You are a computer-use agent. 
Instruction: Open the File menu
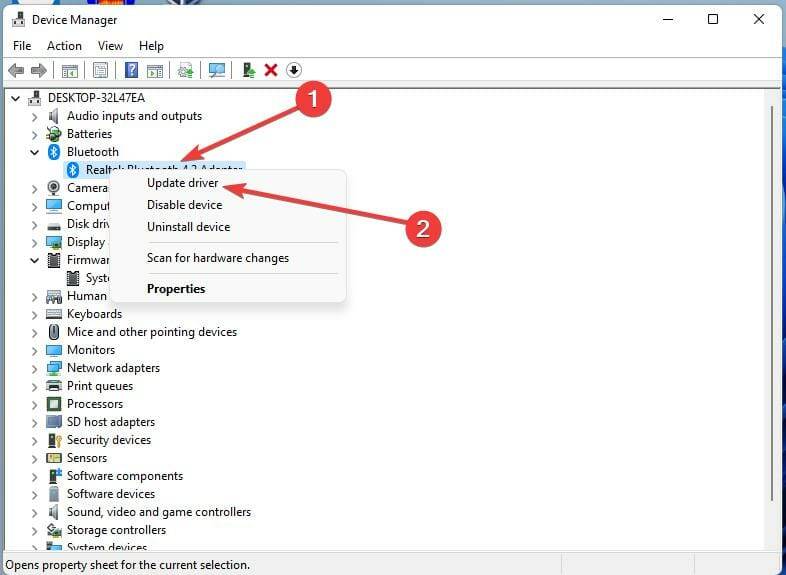[22, 46]
